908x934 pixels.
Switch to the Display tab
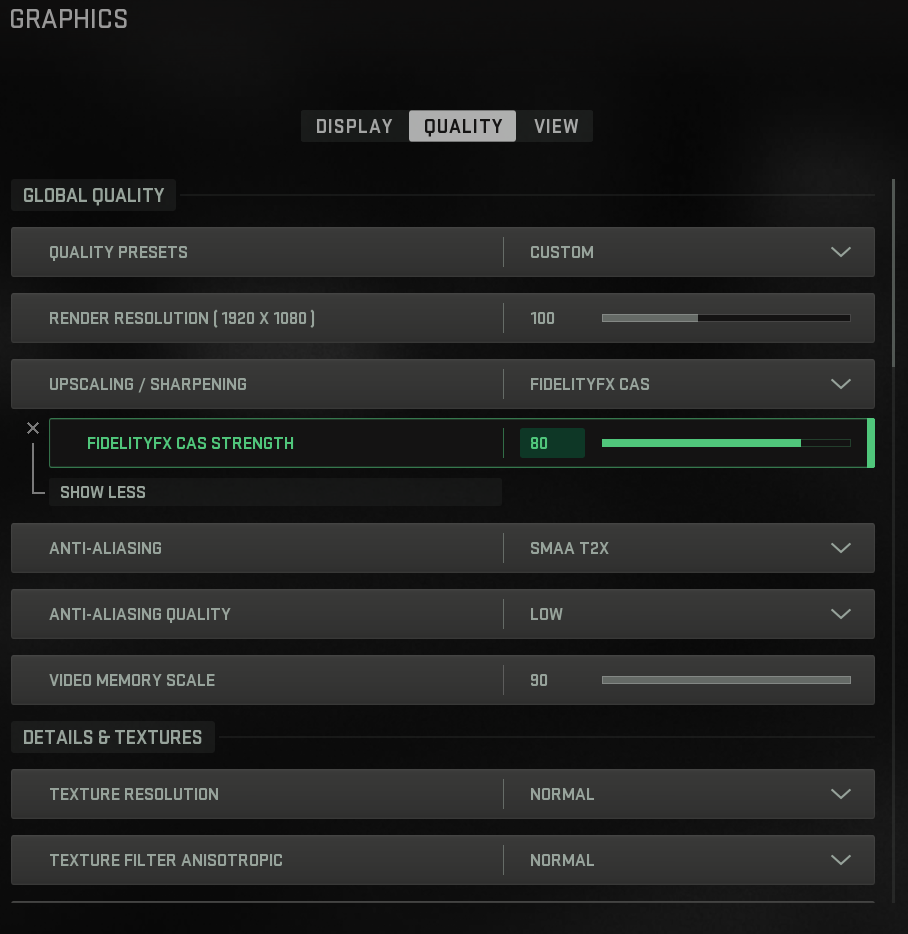pyautogui.click(x=354, y=126)
